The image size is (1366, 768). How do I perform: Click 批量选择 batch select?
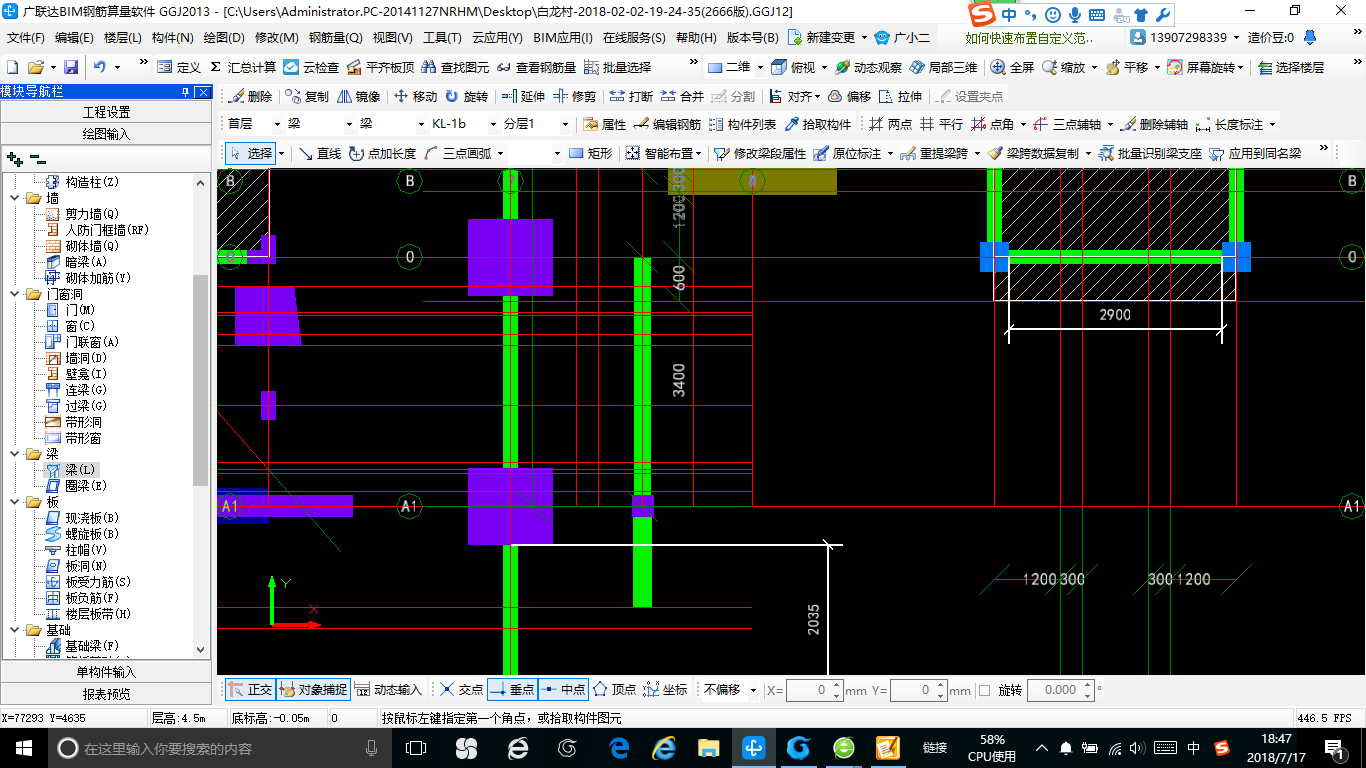click(618, 67)
